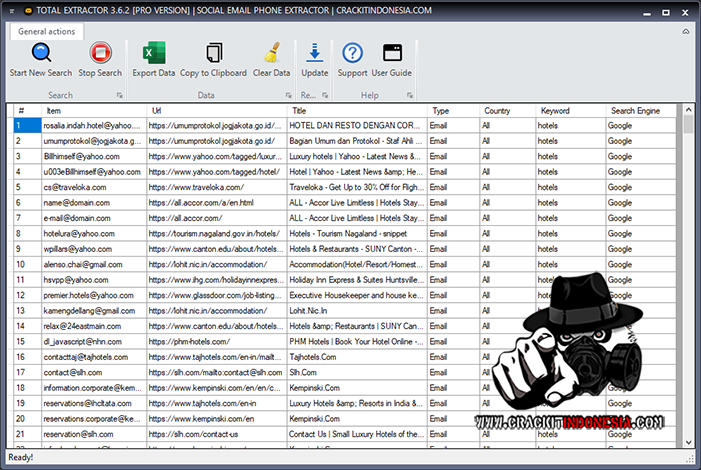Open Support via the question mark icon
Image resolution: width=701 pixels, height=470 pixels.
(352, 54)
